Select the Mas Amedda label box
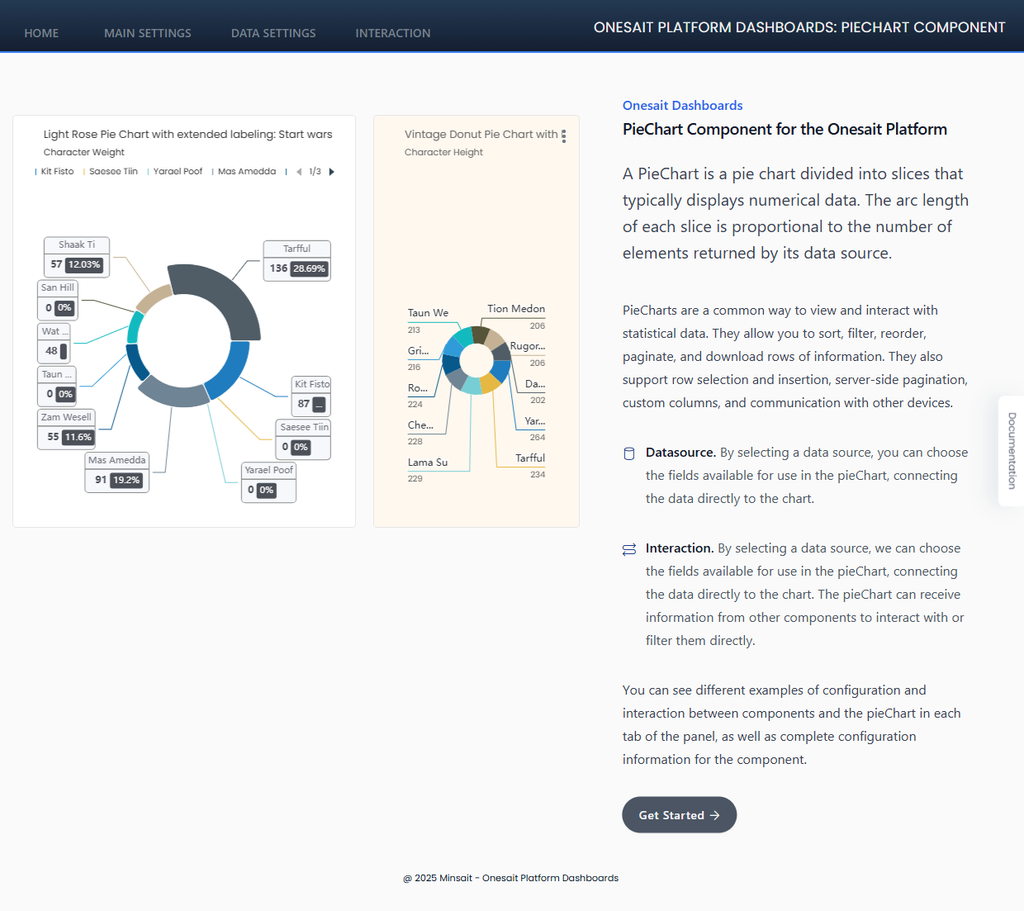Image resolution: width=1024 pixels, height=911 pixels. tap(117, 472)
